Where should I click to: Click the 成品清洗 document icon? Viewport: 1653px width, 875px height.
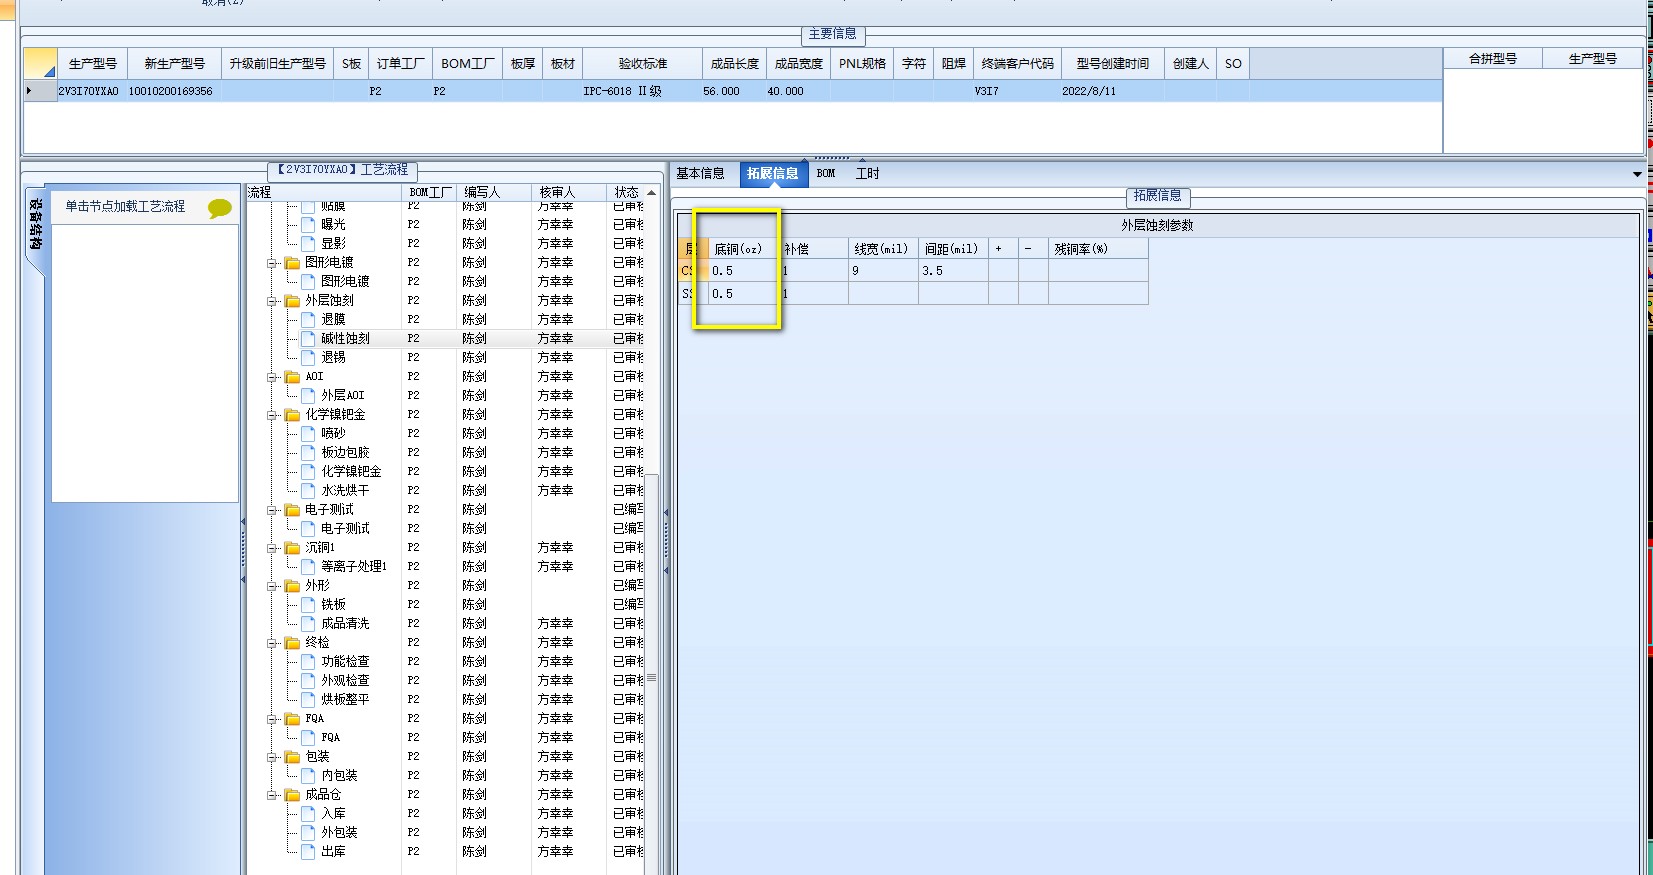(x=309, y=624)
